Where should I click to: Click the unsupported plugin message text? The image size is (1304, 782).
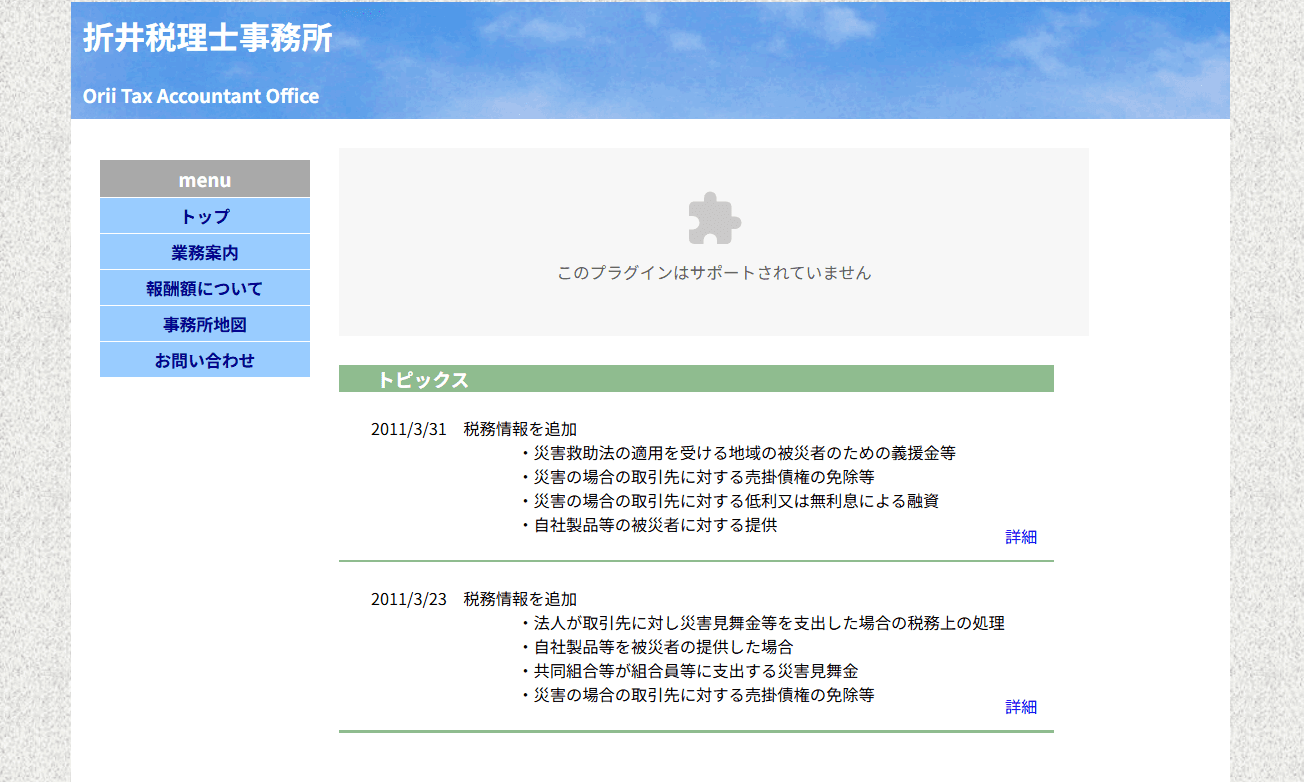(x=713, y=271)
